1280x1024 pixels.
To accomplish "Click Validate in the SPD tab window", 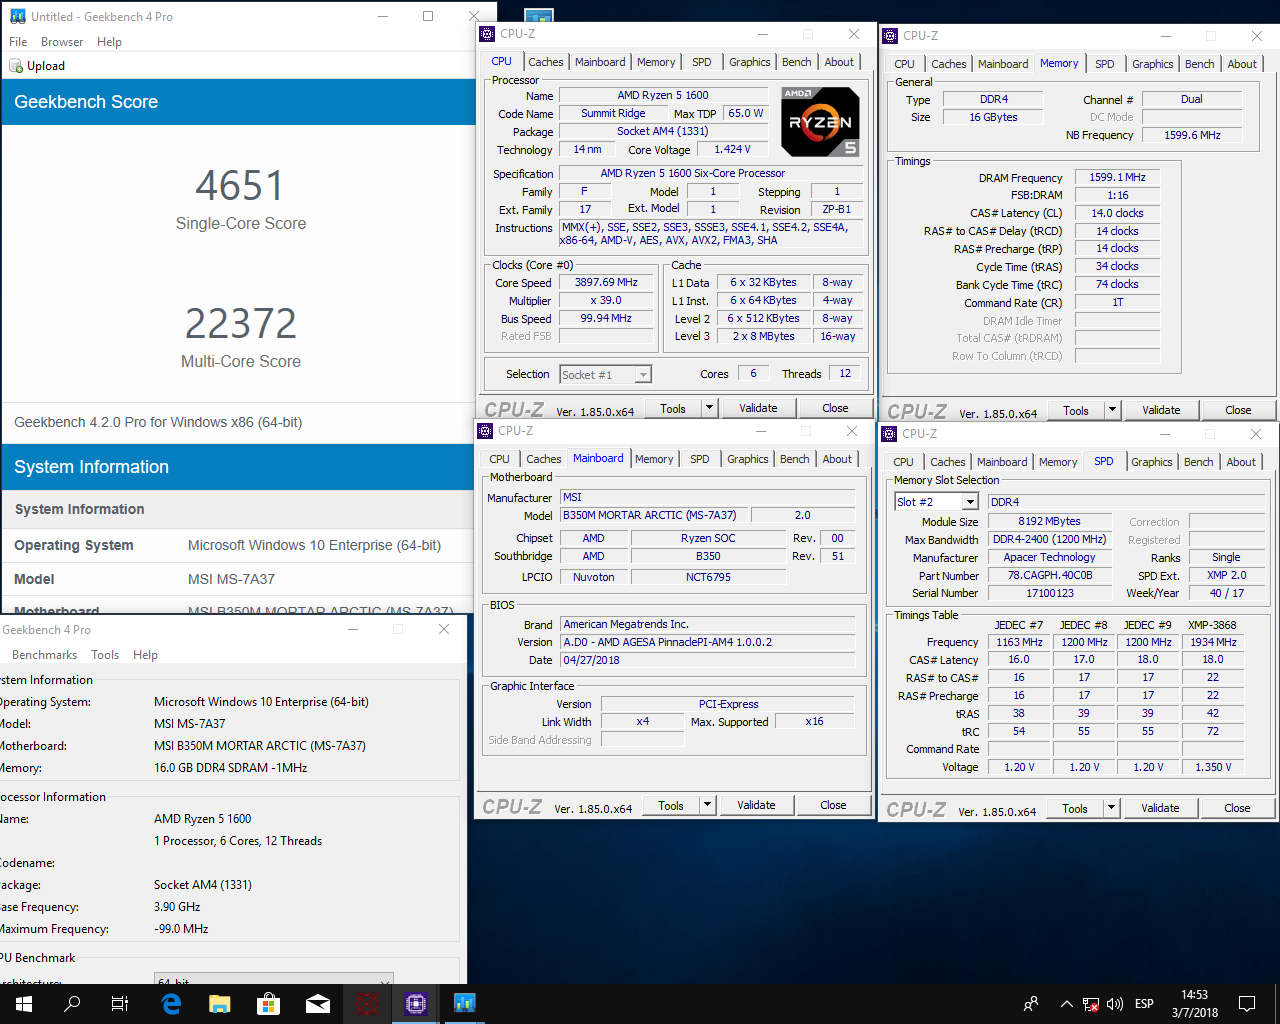I will [1160, 808].
